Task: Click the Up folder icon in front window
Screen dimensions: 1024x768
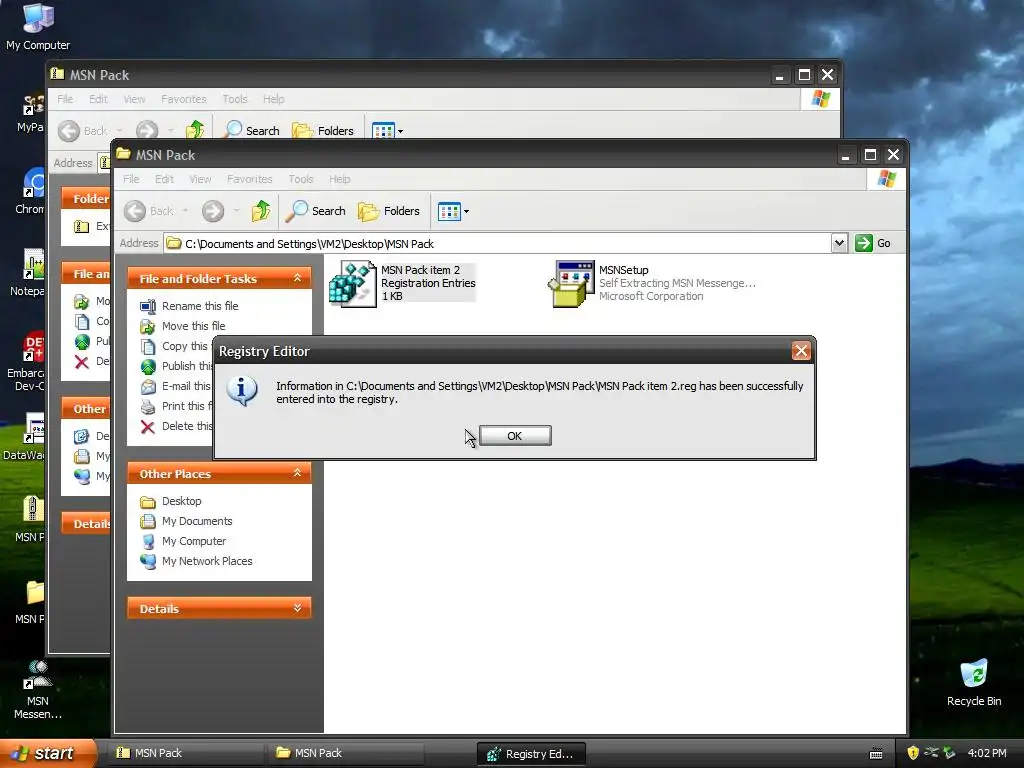Action: (261, 211)
